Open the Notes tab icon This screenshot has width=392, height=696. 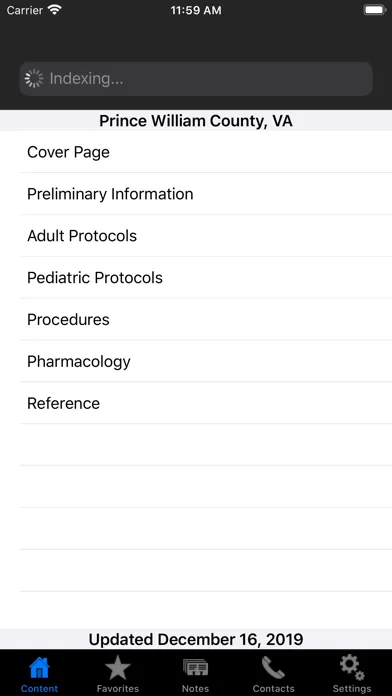[195, 668]
